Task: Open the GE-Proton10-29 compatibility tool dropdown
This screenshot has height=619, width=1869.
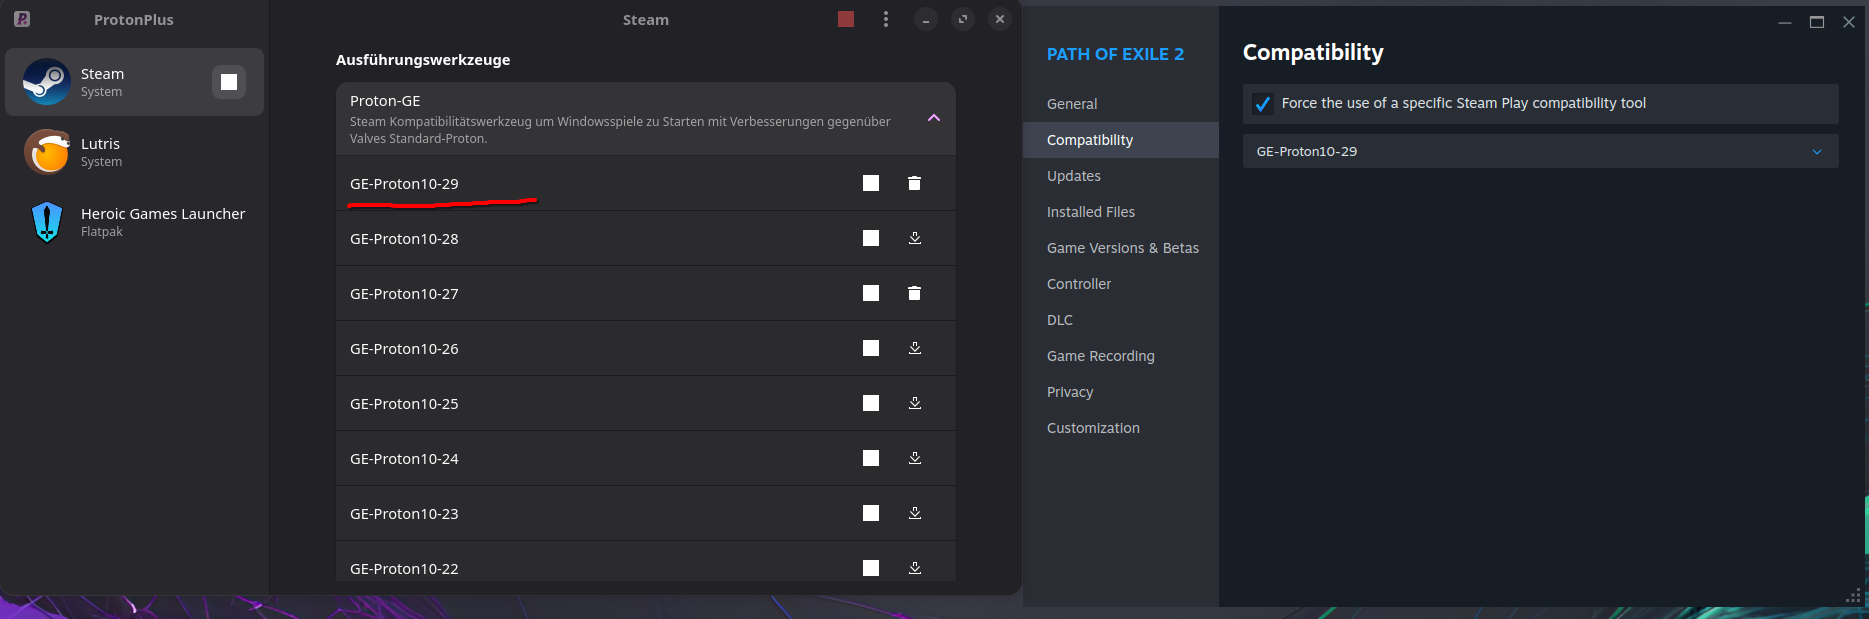Action: coord(1540,152)
